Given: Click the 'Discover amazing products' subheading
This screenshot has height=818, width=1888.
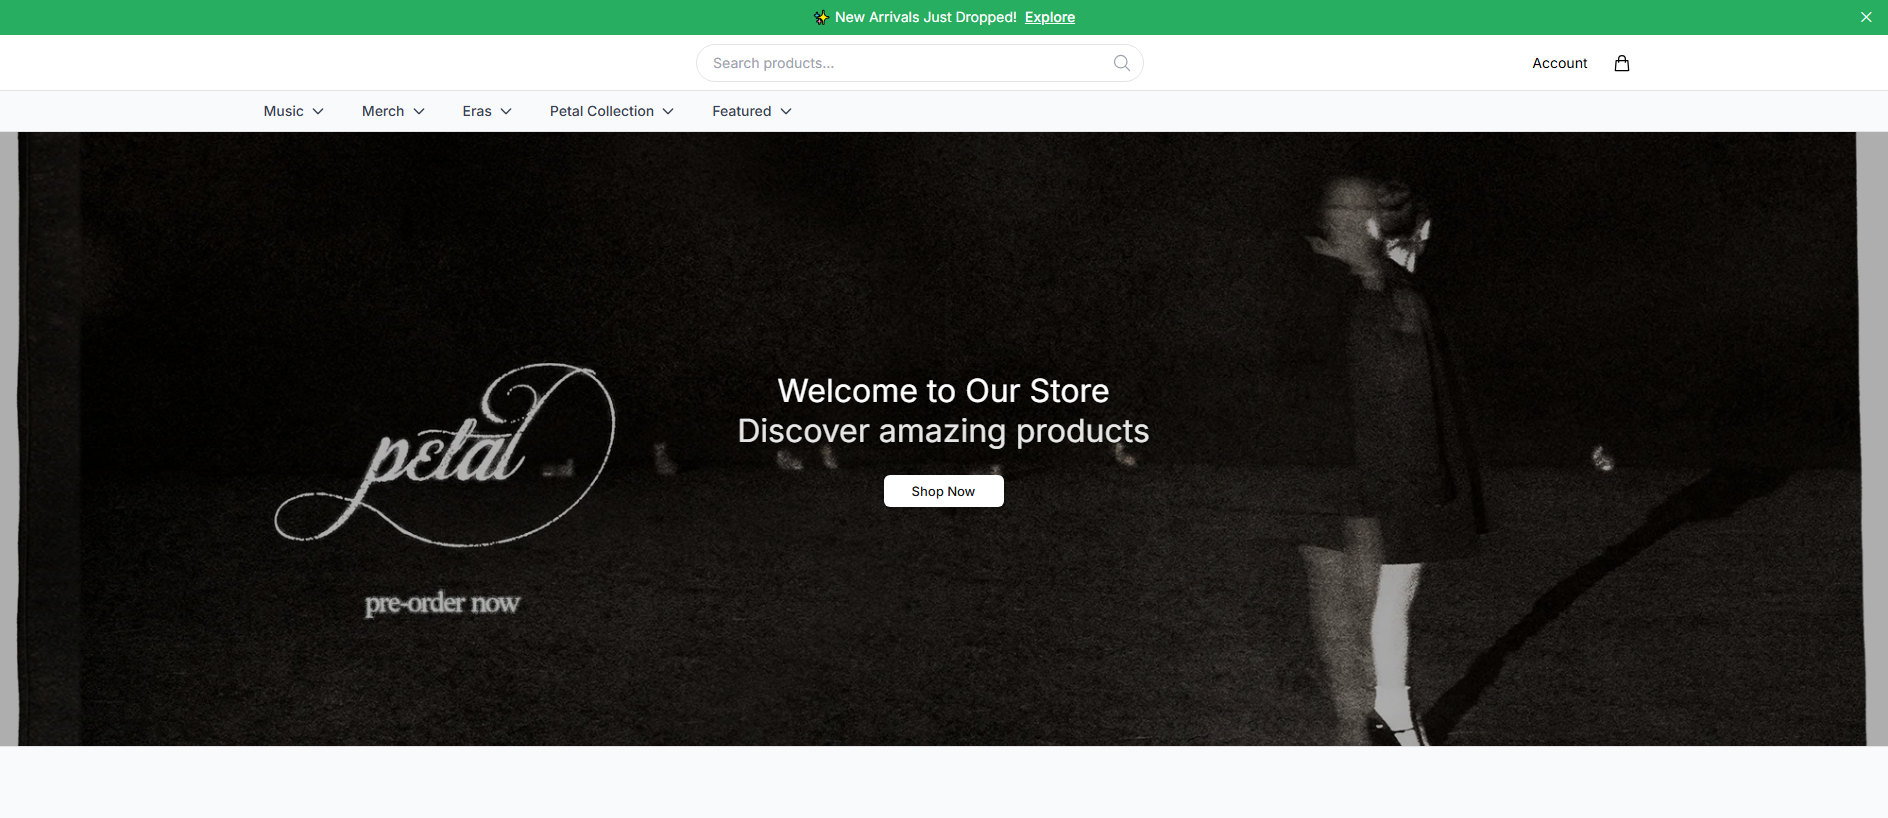Looking at the screenshot, I should coord(943,431).
